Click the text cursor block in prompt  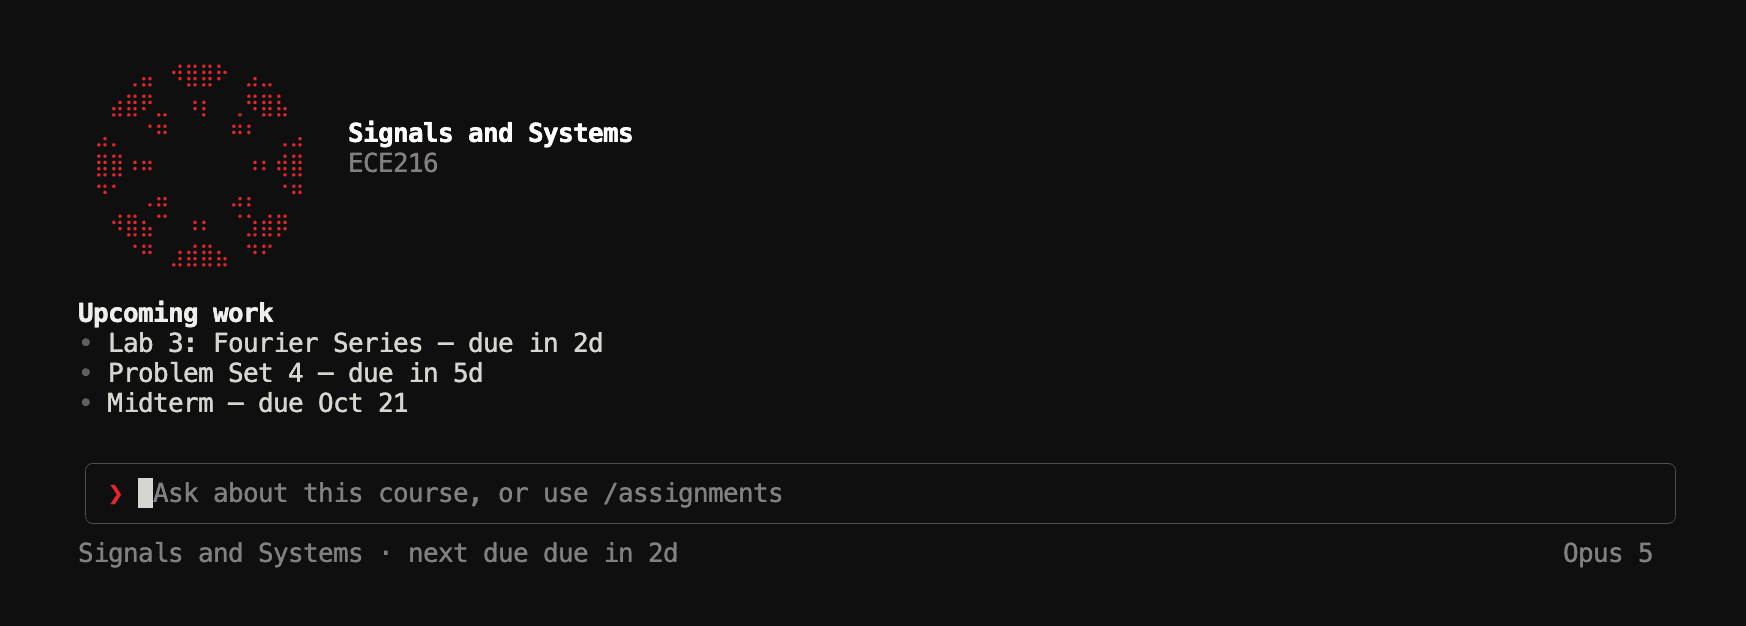pyautogui.click(x=145, y=493)
